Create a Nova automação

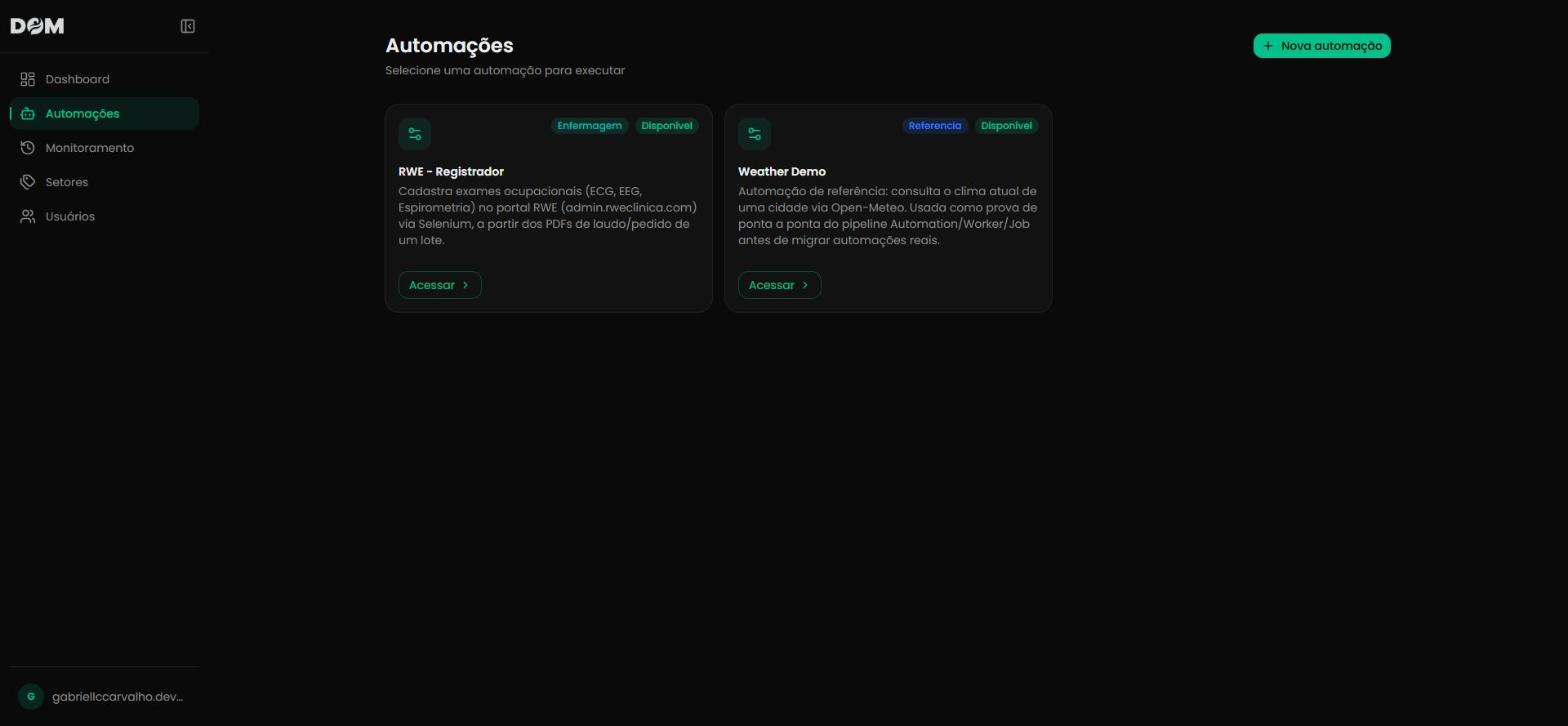tap(1322, 46)
